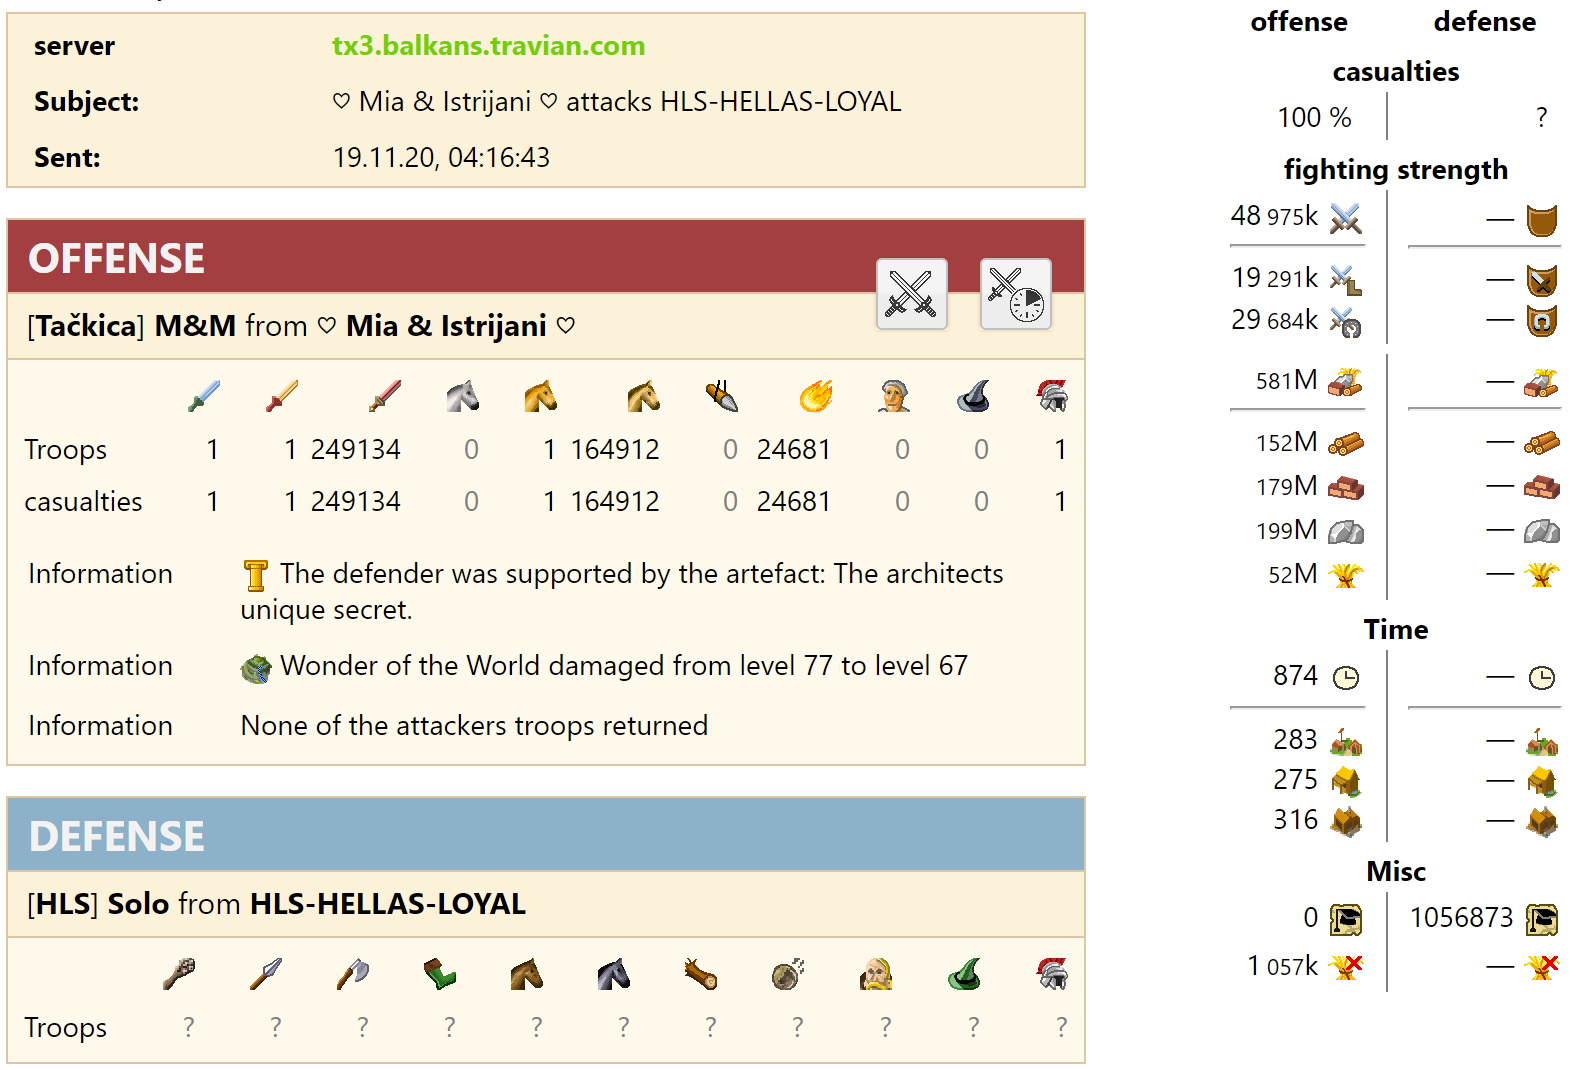Click the grey horse scout icon in offense
The height and width of the screenshot is (1070, 1577).
pyautogui.click(x=462, y=396)
